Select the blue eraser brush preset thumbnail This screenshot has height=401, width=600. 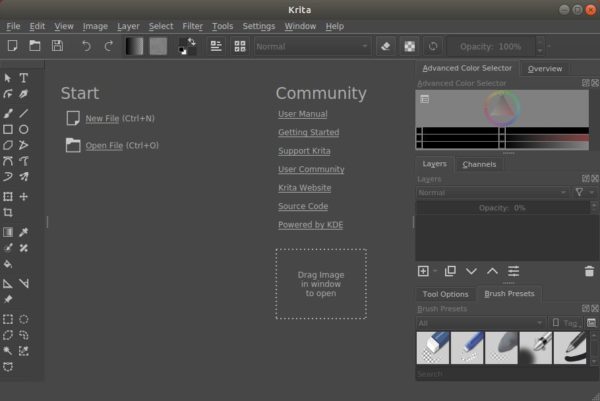[x=433, y=348]
